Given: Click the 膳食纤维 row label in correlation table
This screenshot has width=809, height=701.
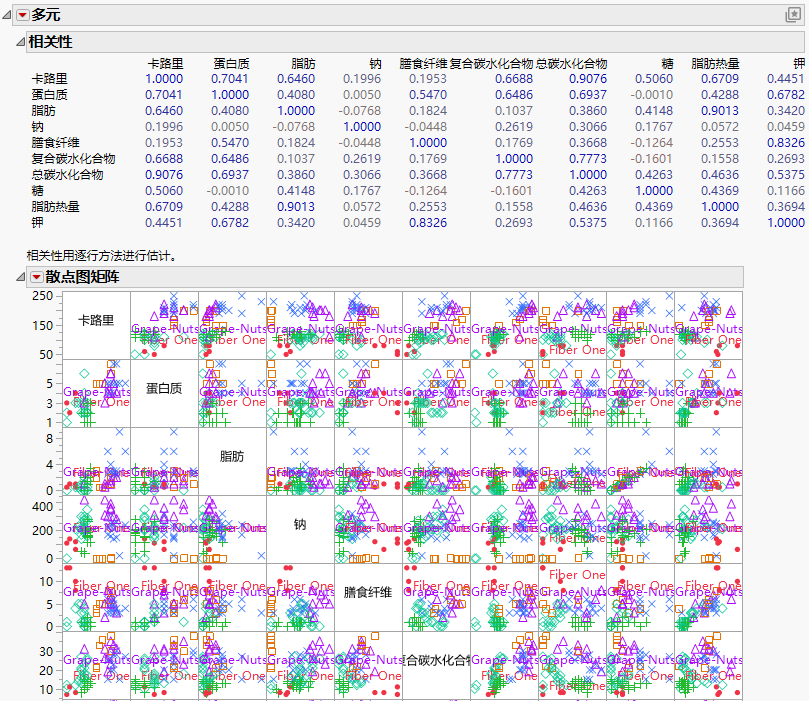Looking at the screenshot, I should [57, 143].
